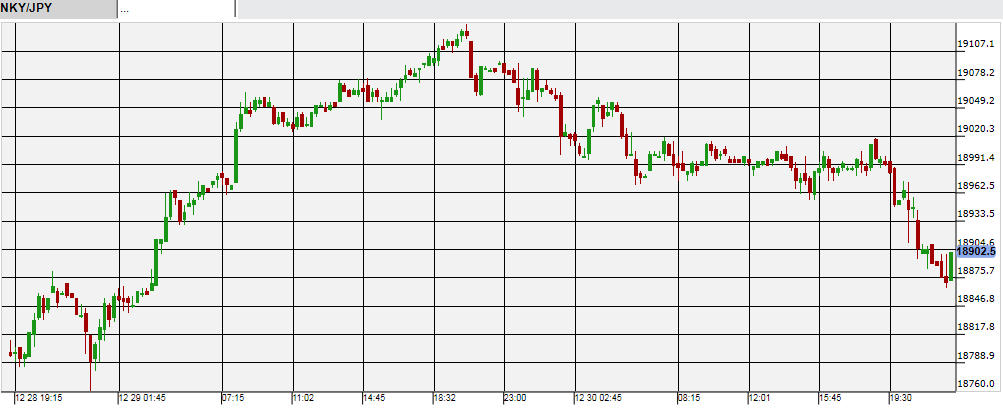Click the 19:30 time axis label
The width and height of the screenshot is (1003, 417).
pos(901,398)
